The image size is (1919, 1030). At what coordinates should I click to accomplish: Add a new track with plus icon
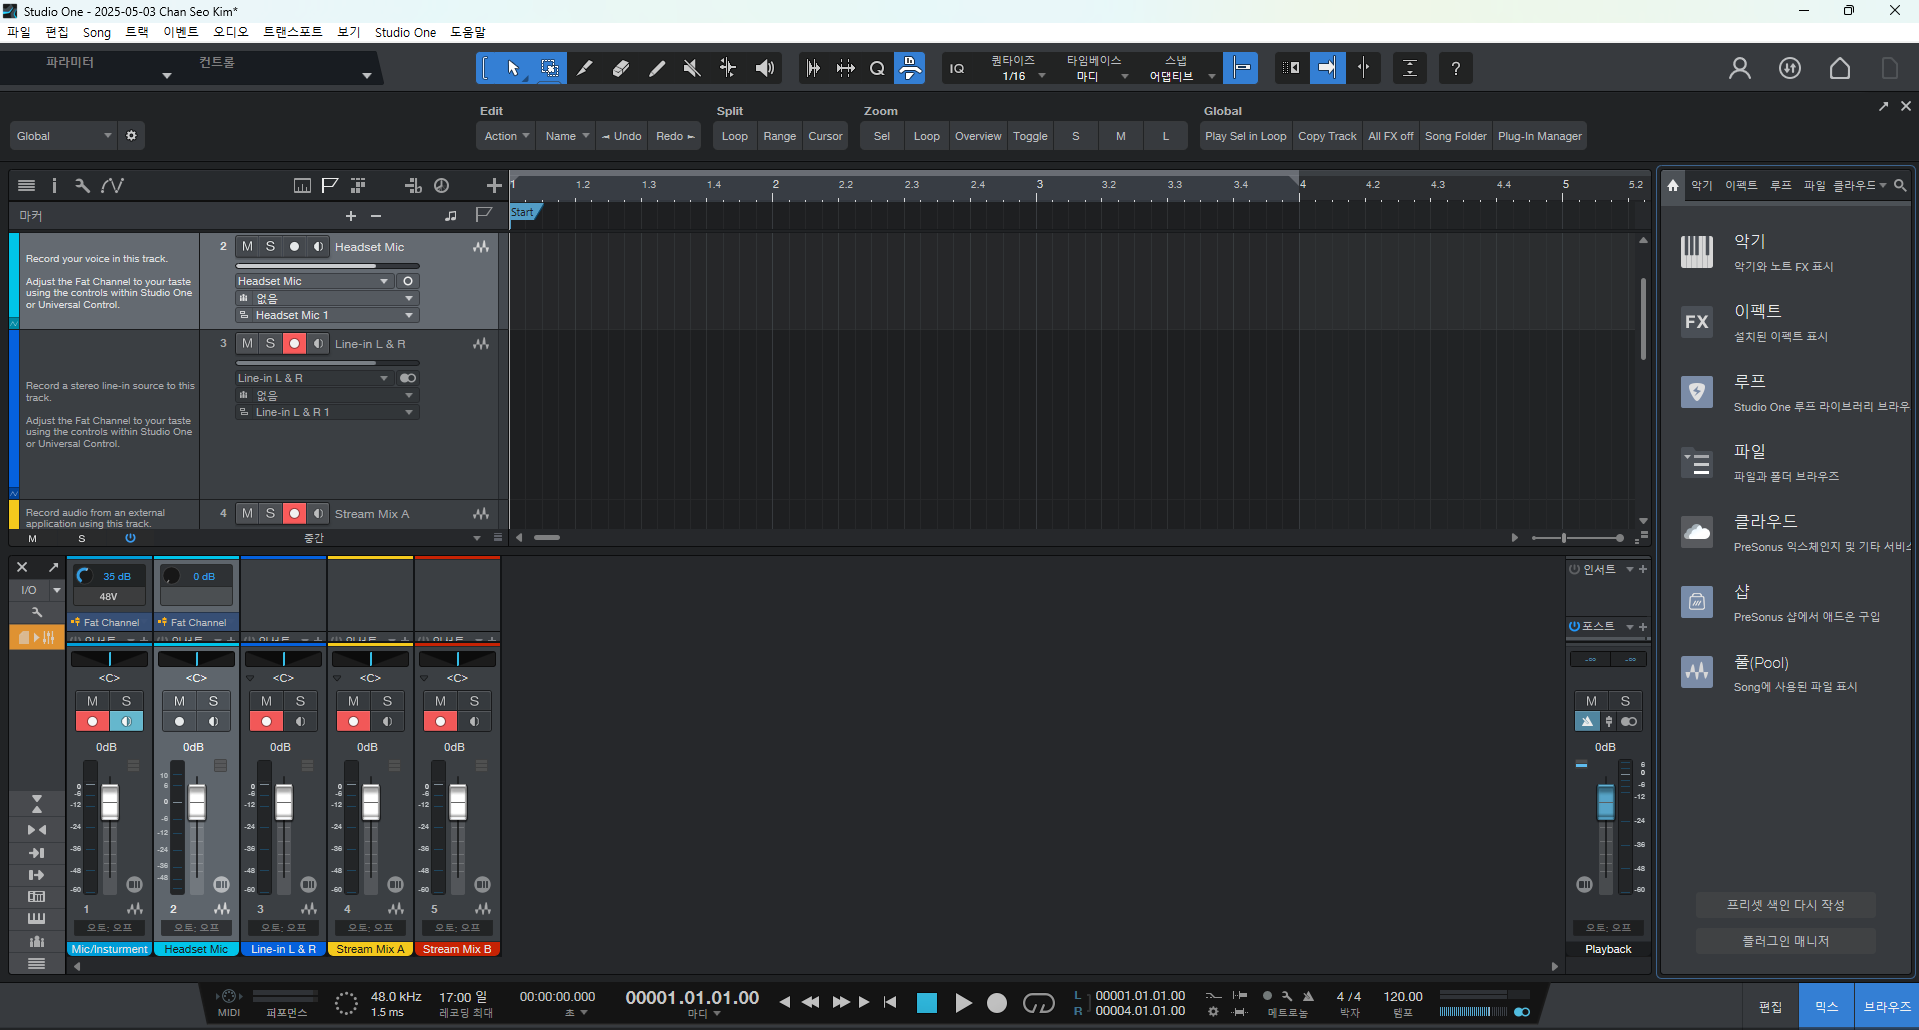[494, 186]
